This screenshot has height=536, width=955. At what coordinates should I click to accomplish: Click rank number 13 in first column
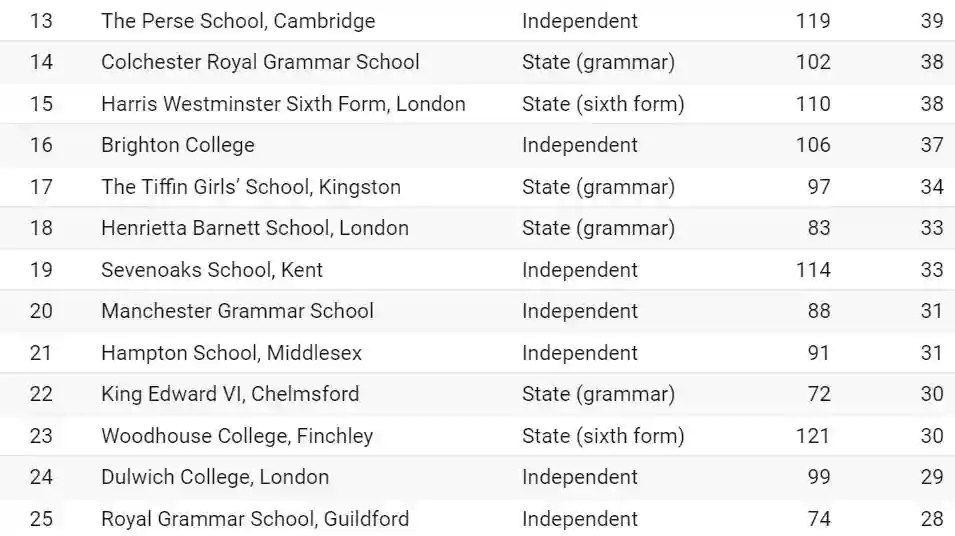(41, 21)
